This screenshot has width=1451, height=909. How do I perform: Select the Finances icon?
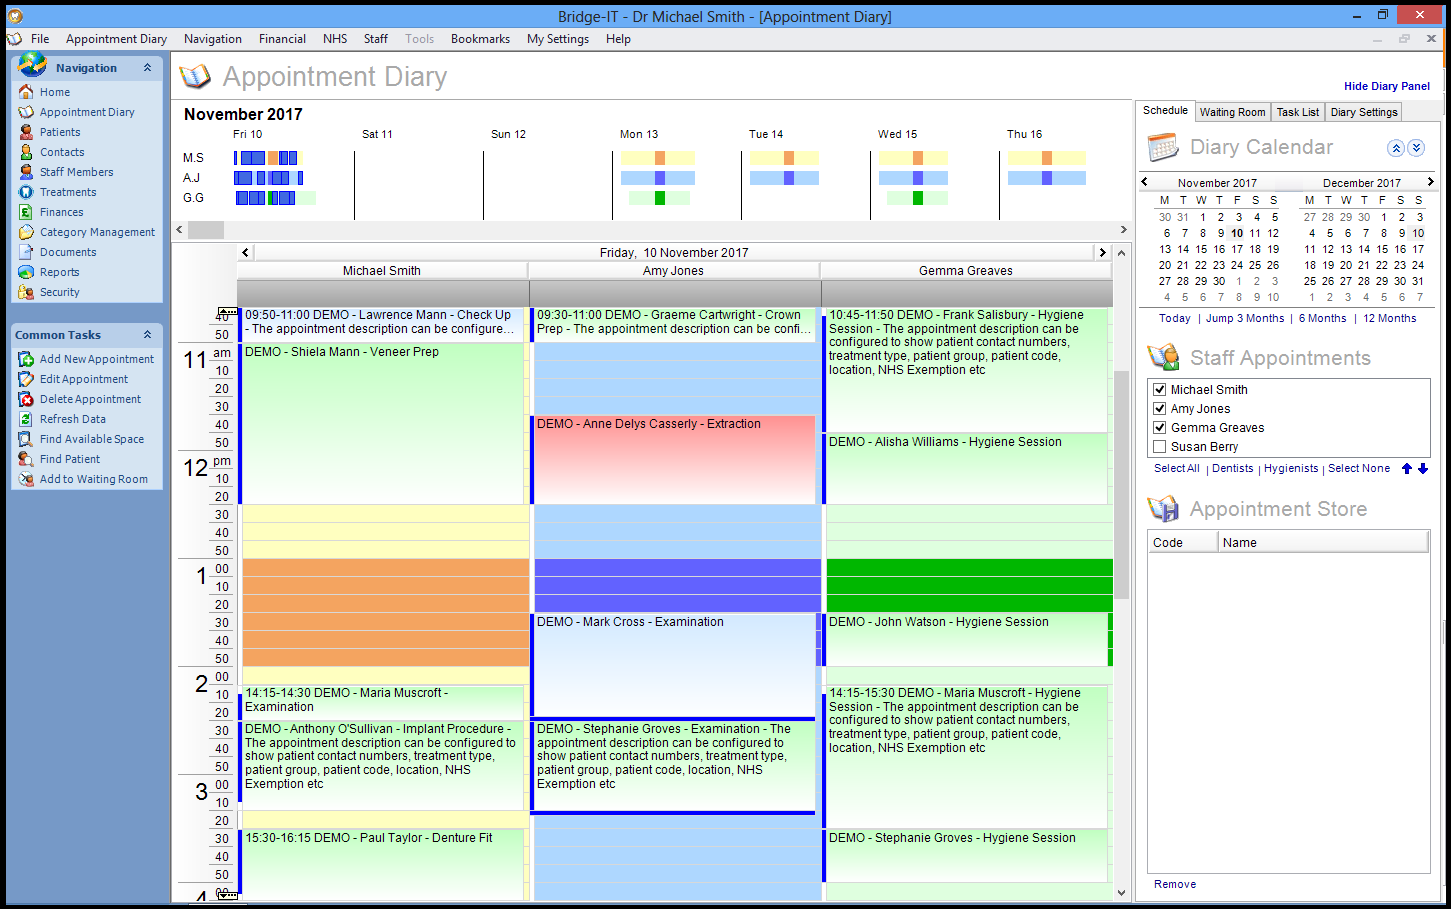[x=26, y=212]
